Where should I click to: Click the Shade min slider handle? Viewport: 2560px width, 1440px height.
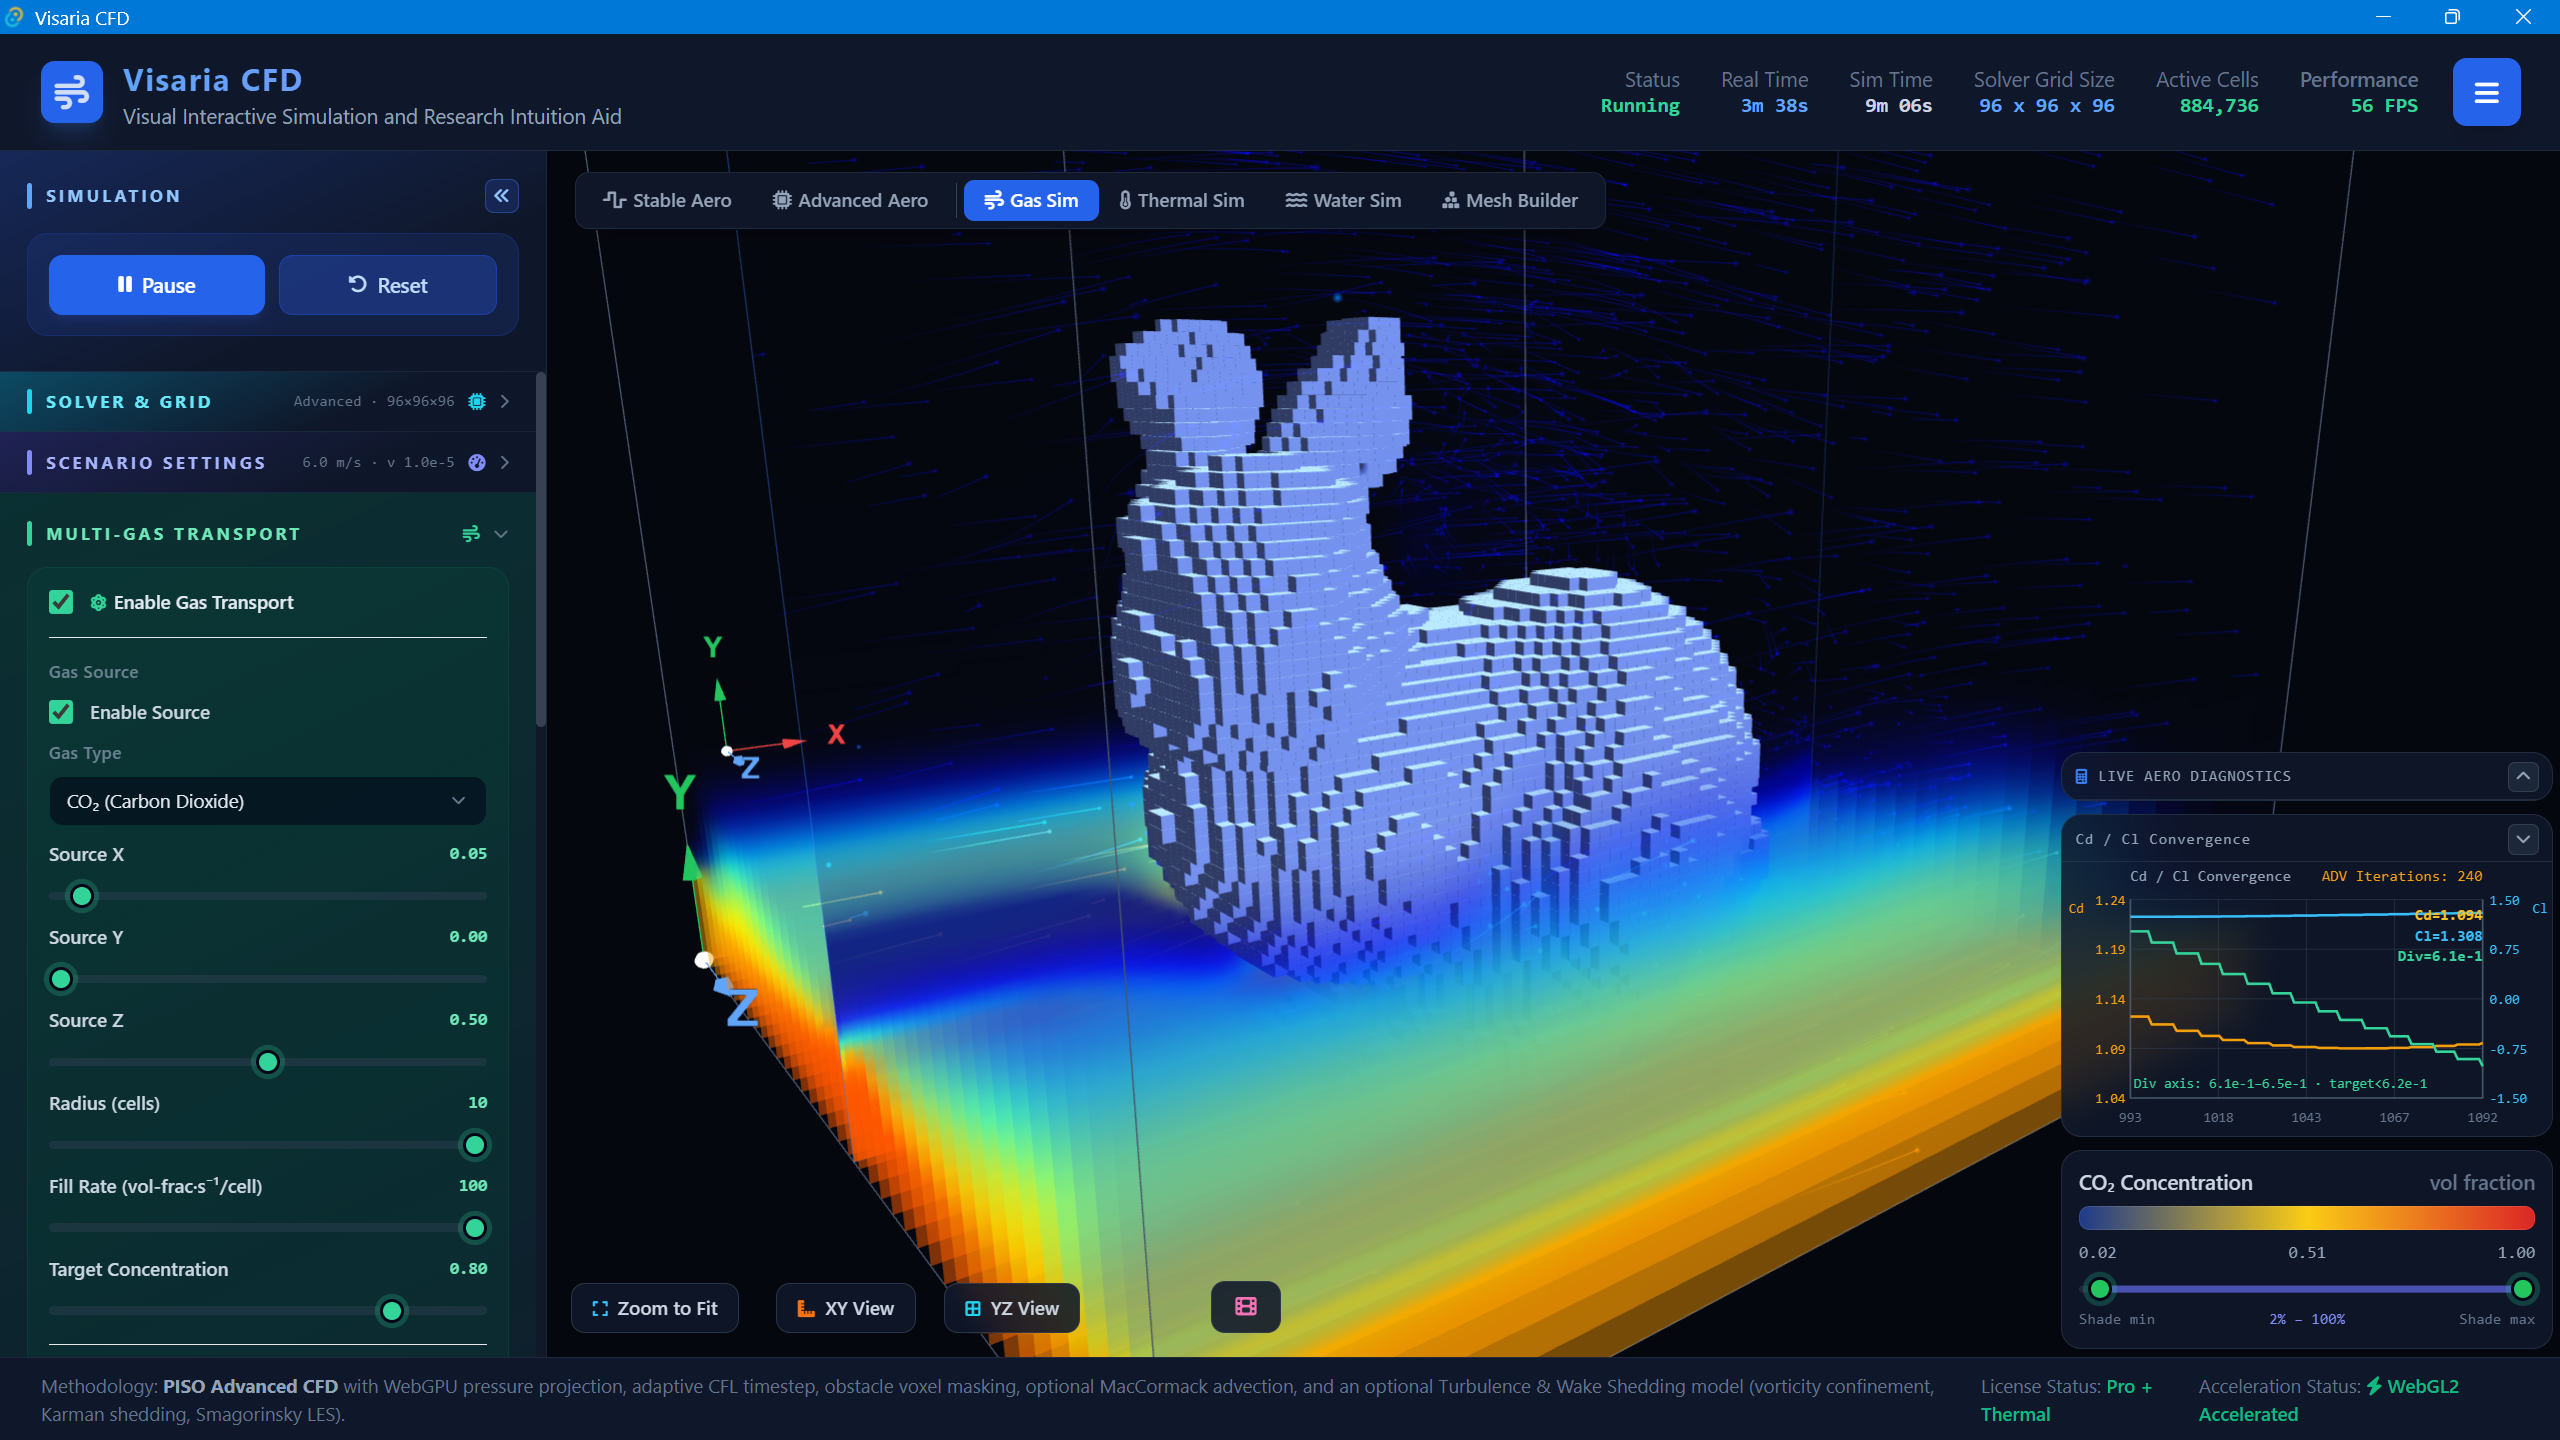[x=2100, y=1289]
